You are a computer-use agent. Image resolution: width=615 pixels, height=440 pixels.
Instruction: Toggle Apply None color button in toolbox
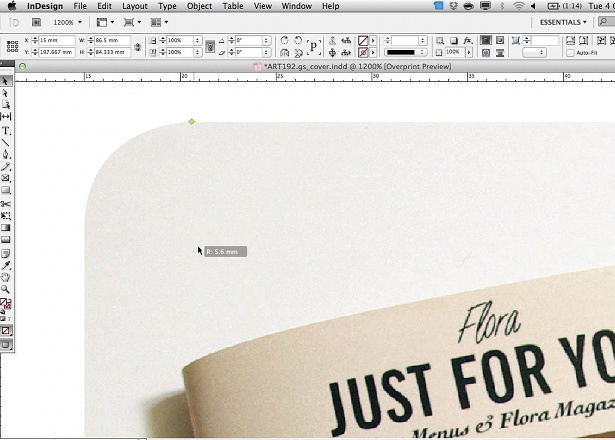pos(6,331)
